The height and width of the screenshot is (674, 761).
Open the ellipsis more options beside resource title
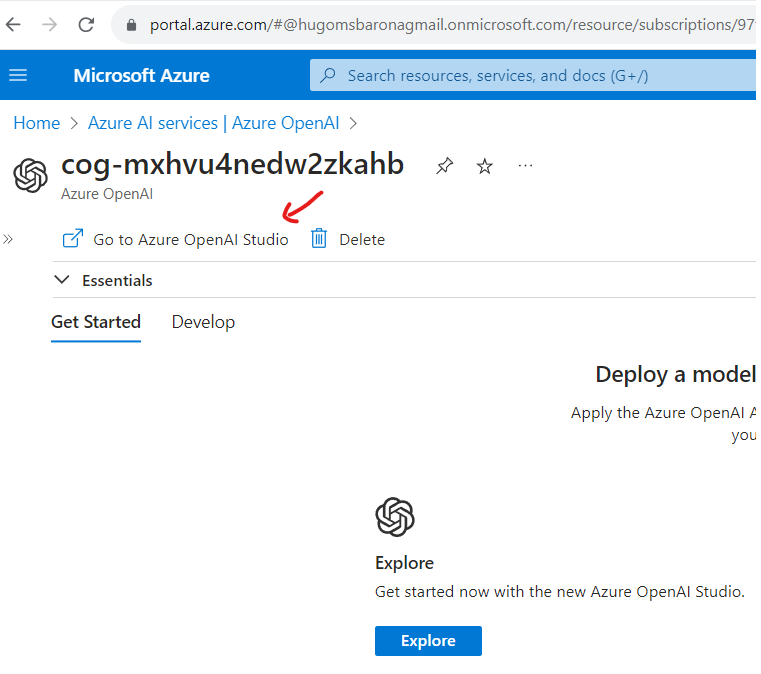[525, 166]
